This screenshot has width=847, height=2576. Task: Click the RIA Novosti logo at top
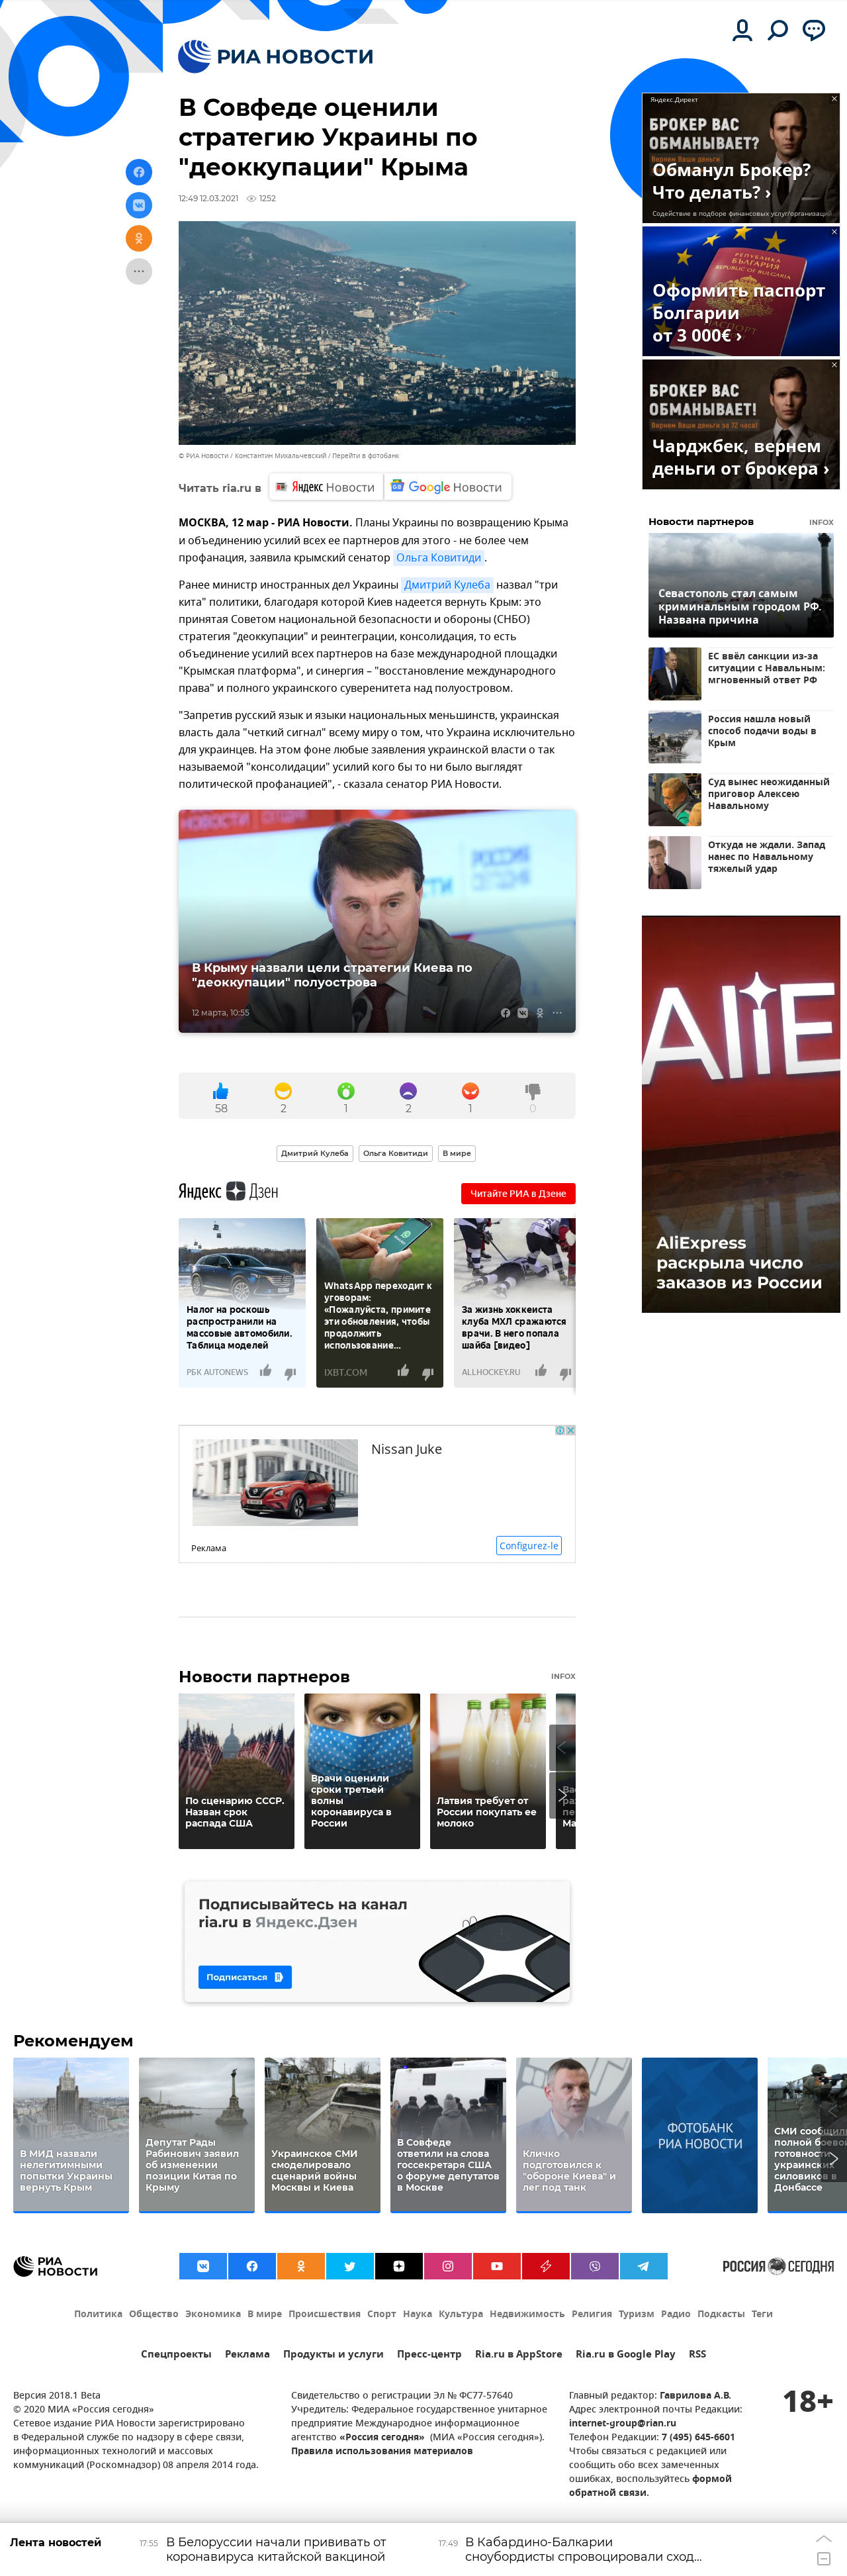pyautogui.click(x=276, y=57)
